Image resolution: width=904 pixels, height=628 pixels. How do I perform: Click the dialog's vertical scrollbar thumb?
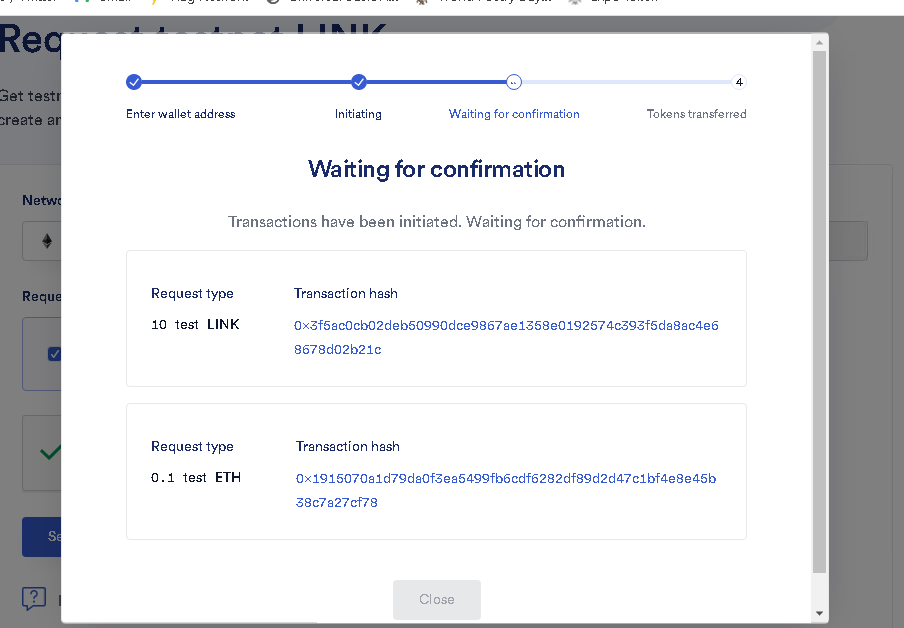819,312
